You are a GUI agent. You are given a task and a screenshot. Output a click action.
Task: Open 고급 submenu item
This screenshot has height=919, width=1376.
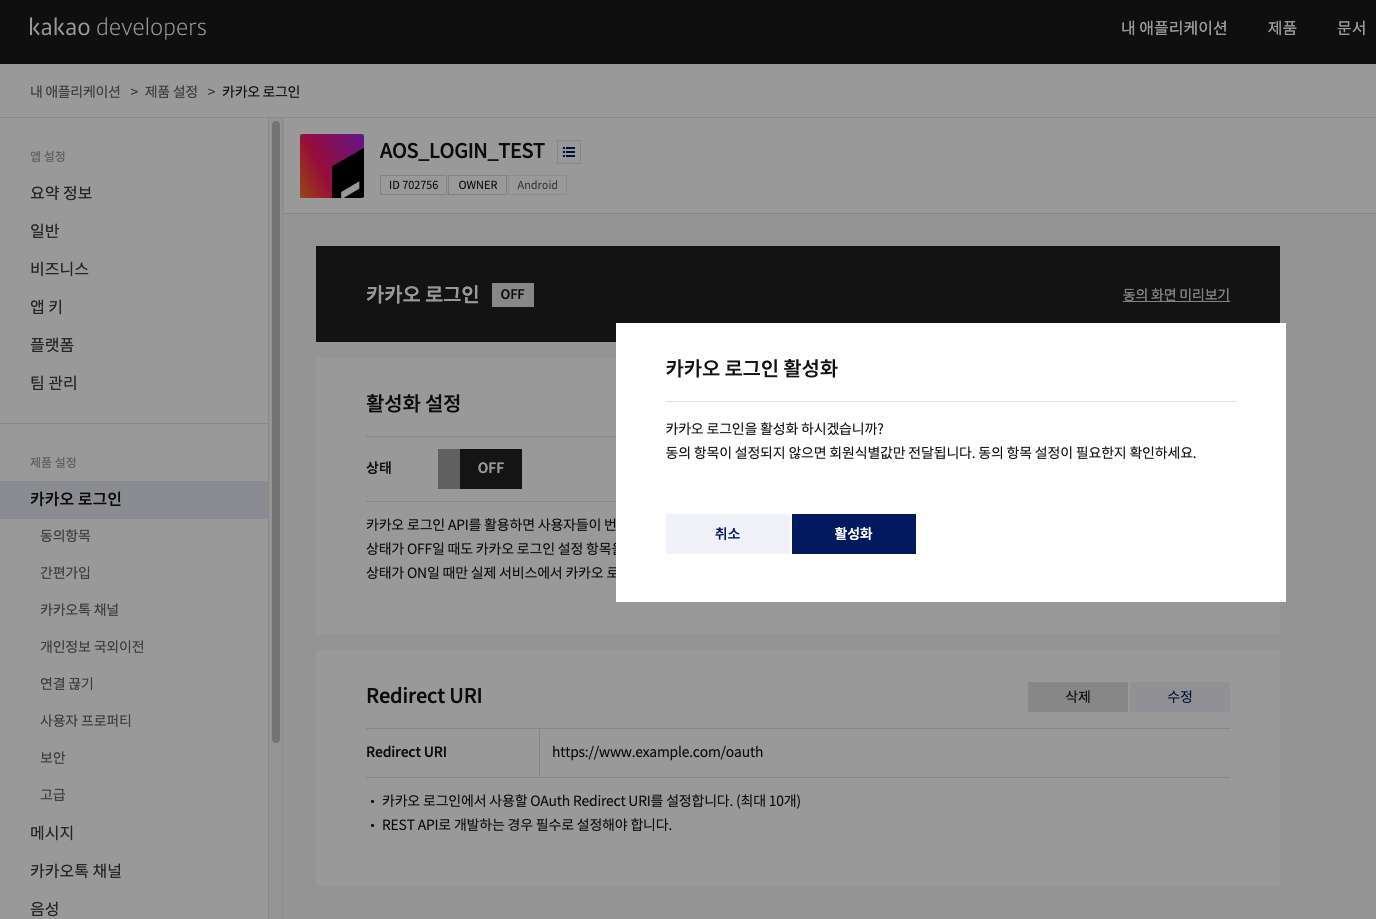coord(53,795)
